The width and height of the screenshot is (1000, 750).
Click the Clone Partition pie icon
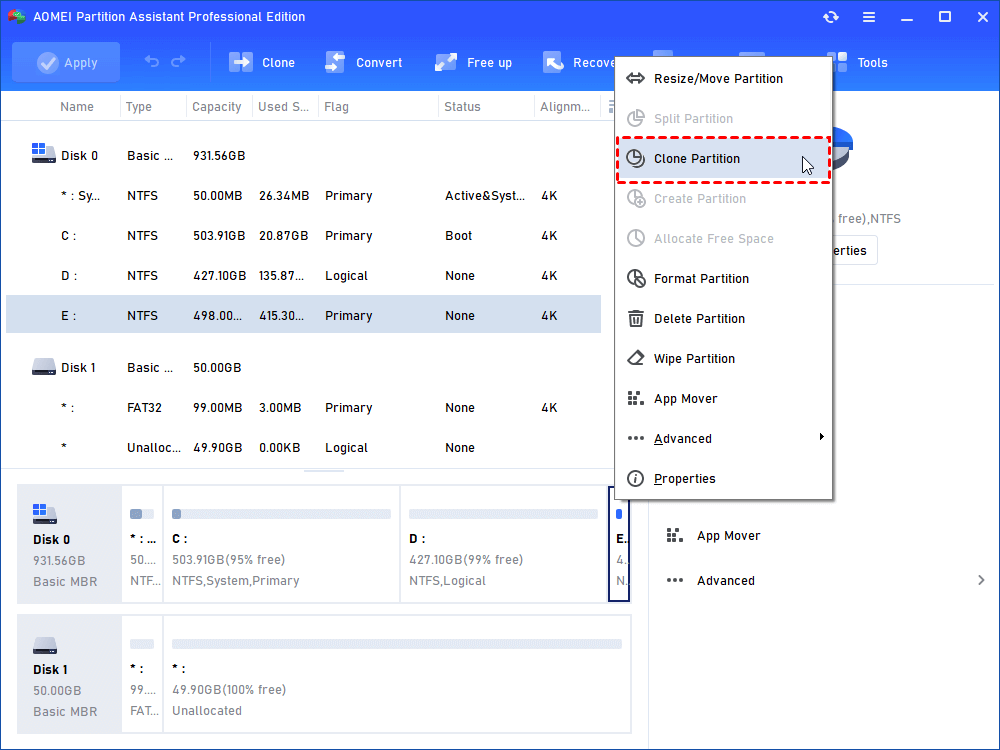pos(635,158)
